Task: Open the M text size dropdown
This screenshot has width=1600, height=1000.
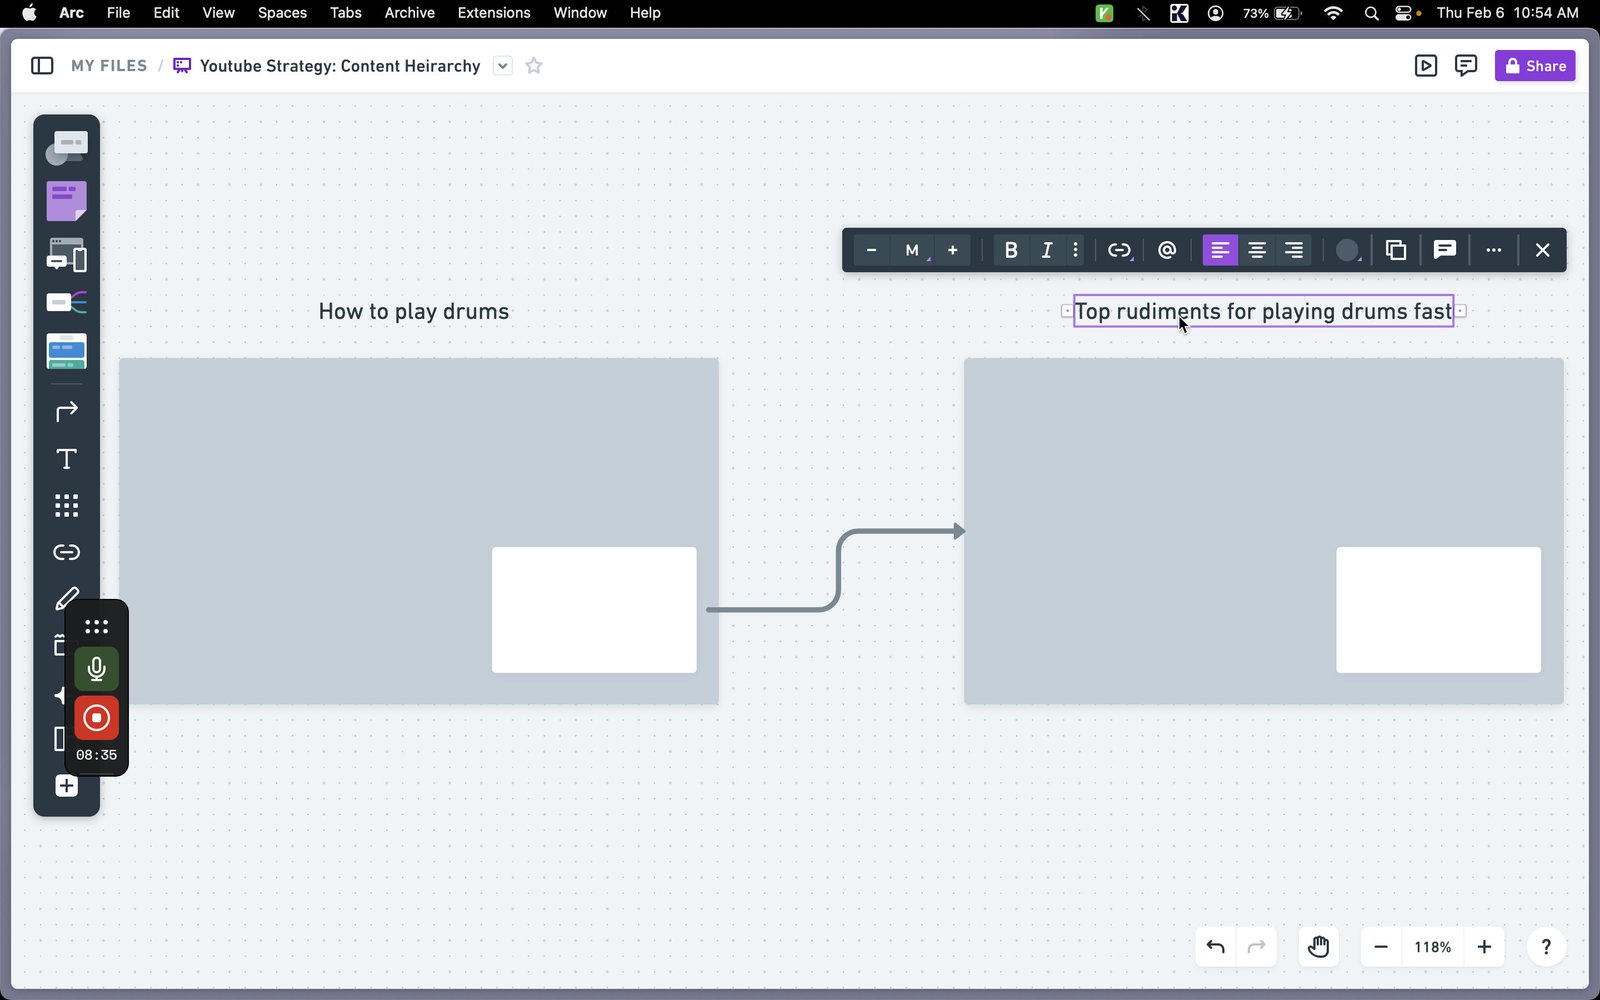Action: 912,250
